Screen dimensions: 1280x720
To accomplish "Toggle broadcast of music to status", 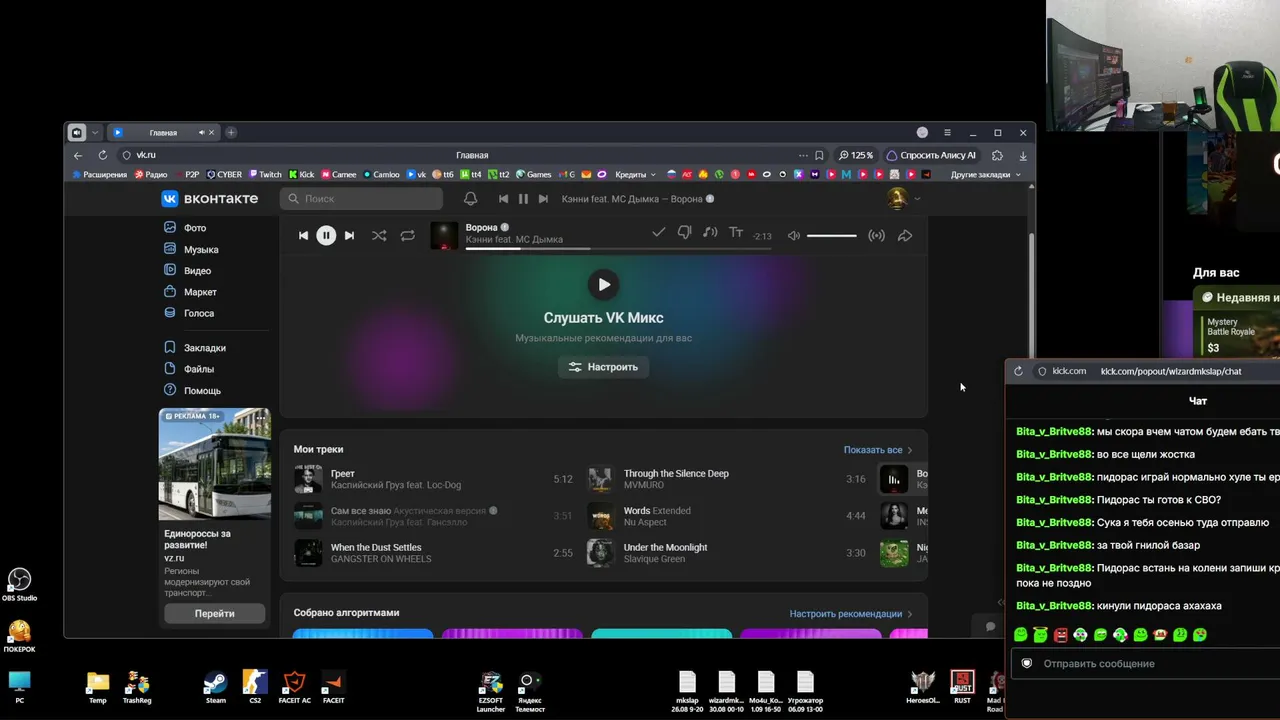I will coord(876,236).
